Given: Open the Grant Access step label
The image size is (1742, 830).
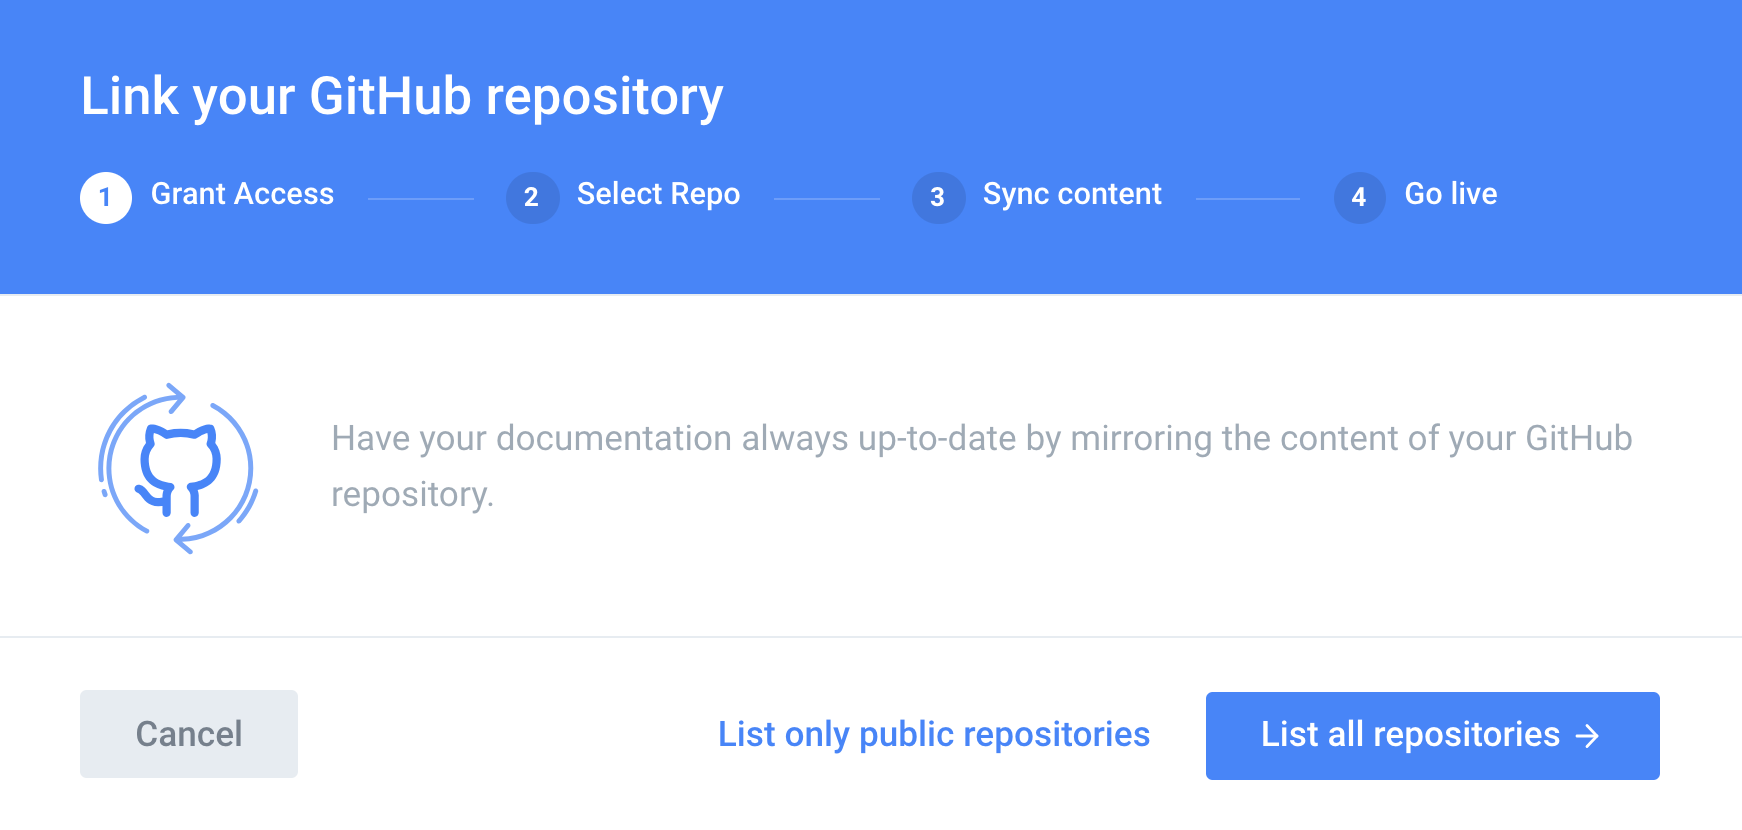Looking at the screenshot, I should [242, 194].
